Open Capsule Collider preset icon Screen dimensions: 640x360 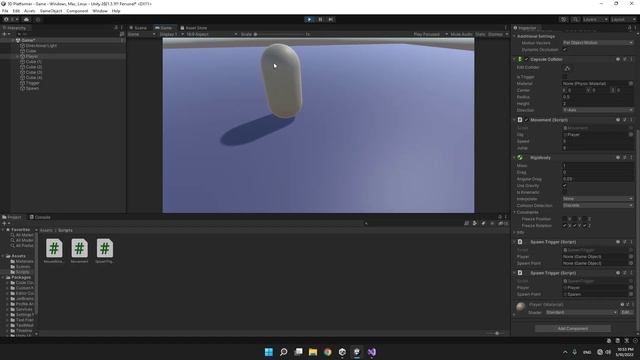pos(624,59)
